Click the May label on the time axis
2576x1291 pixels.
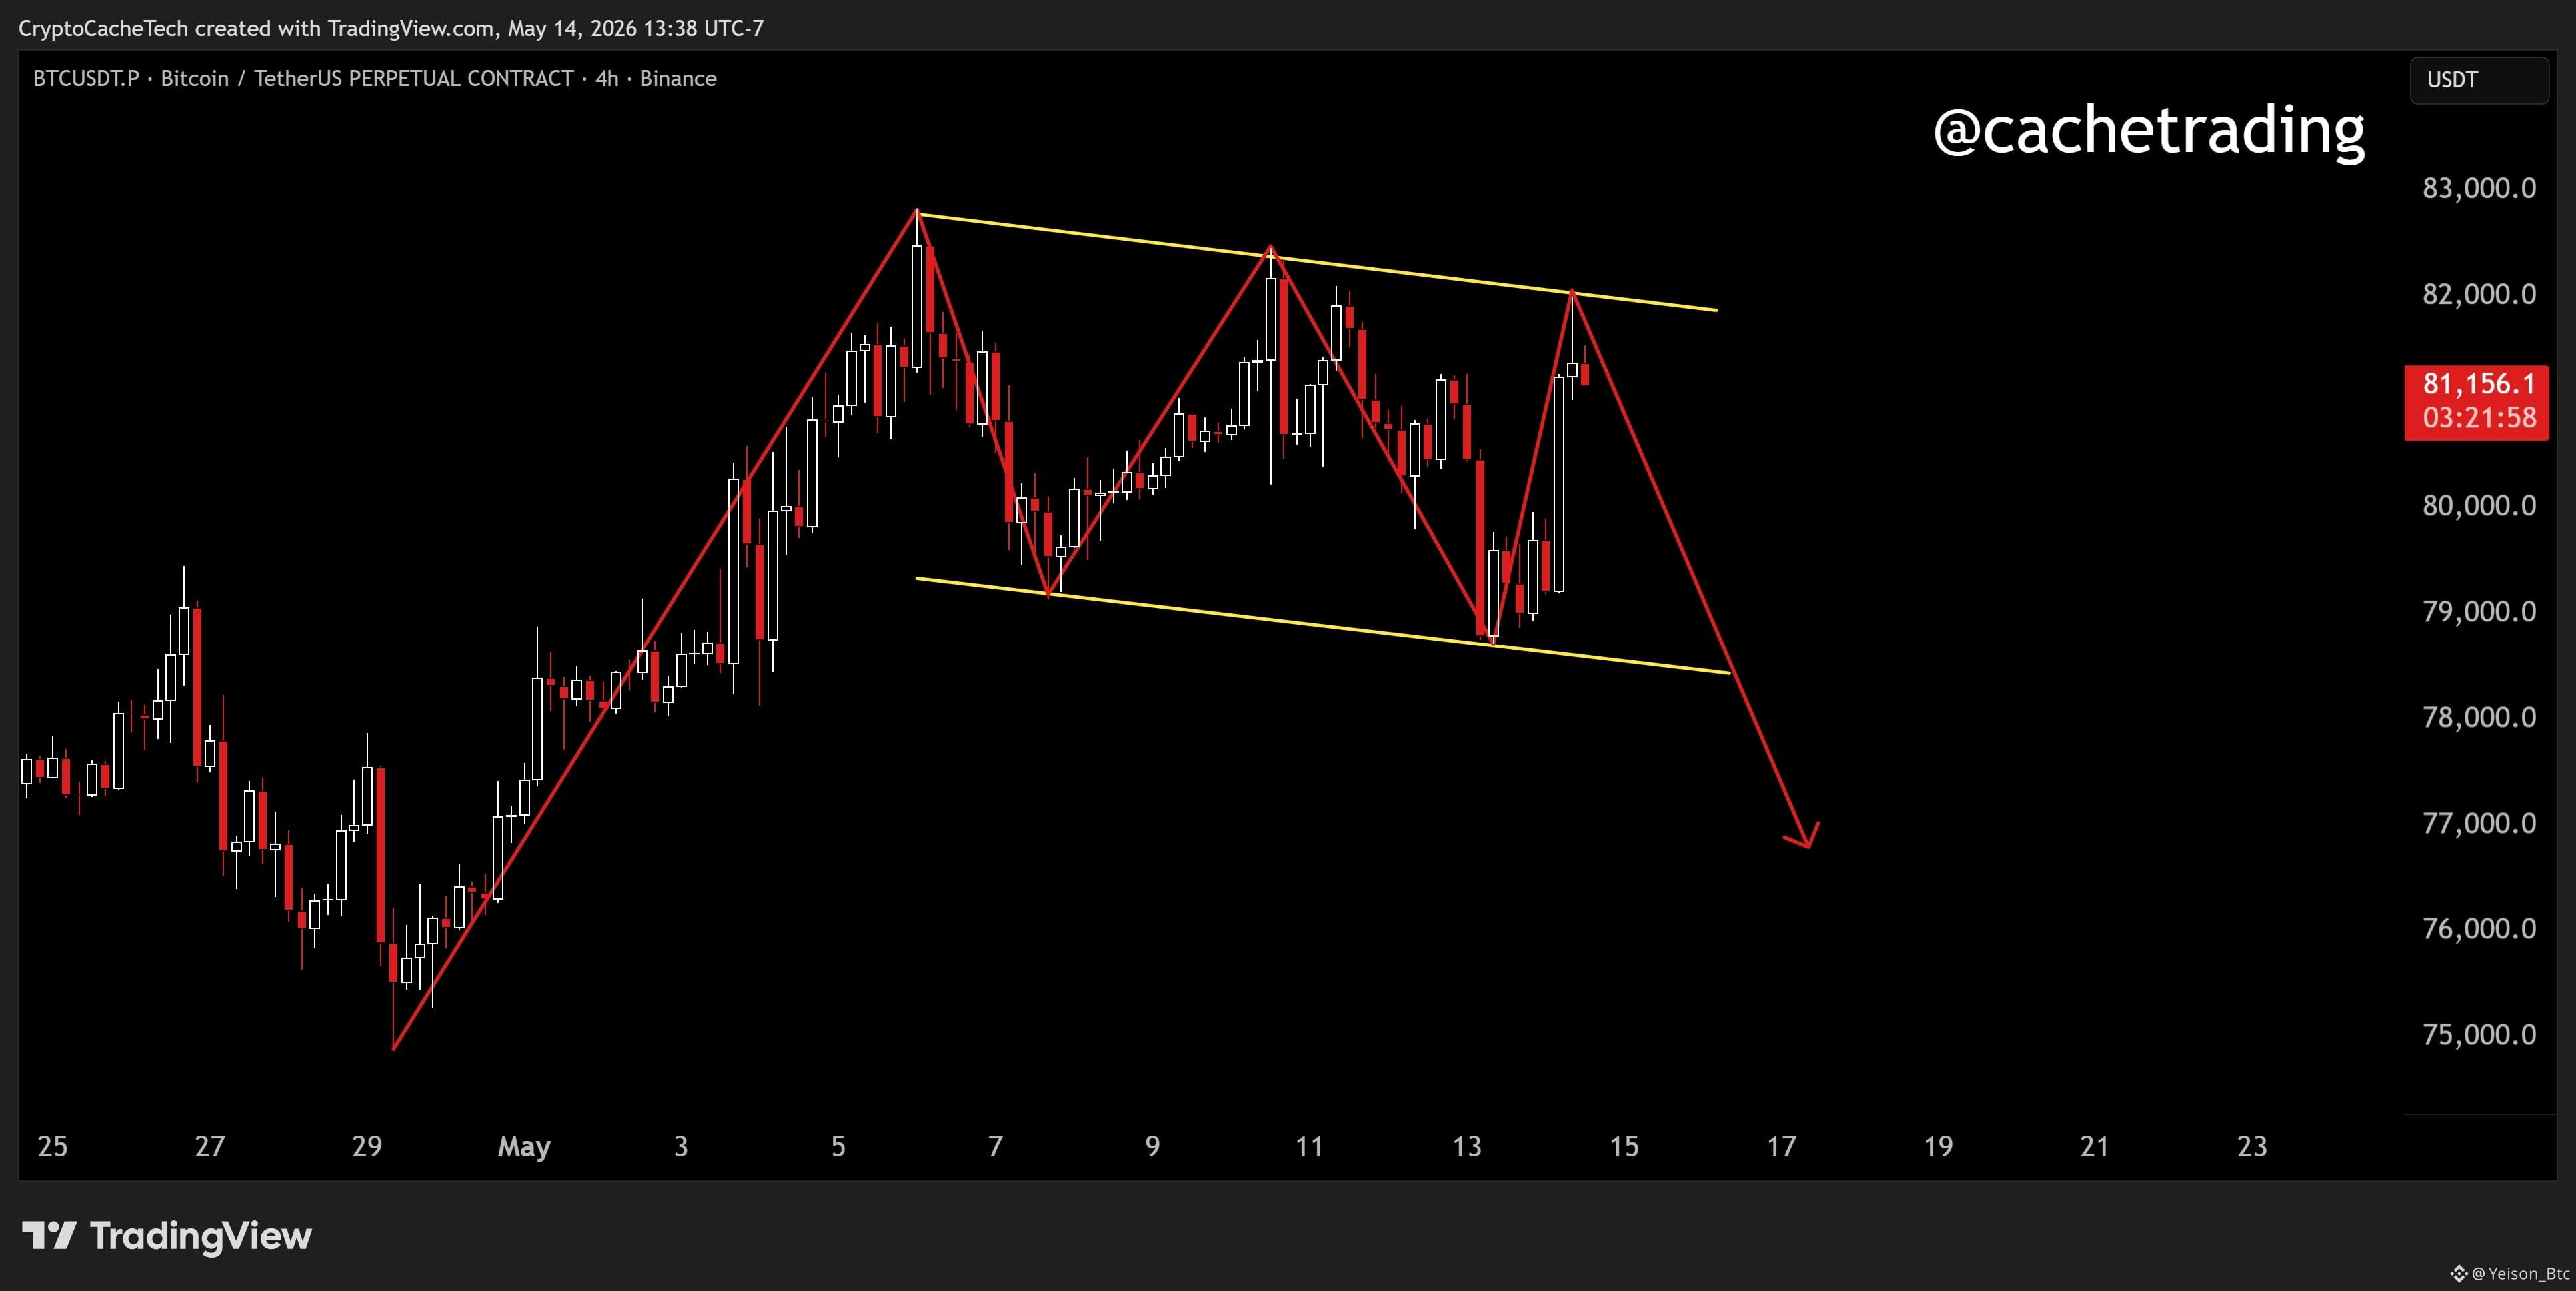coord(524,1147)
